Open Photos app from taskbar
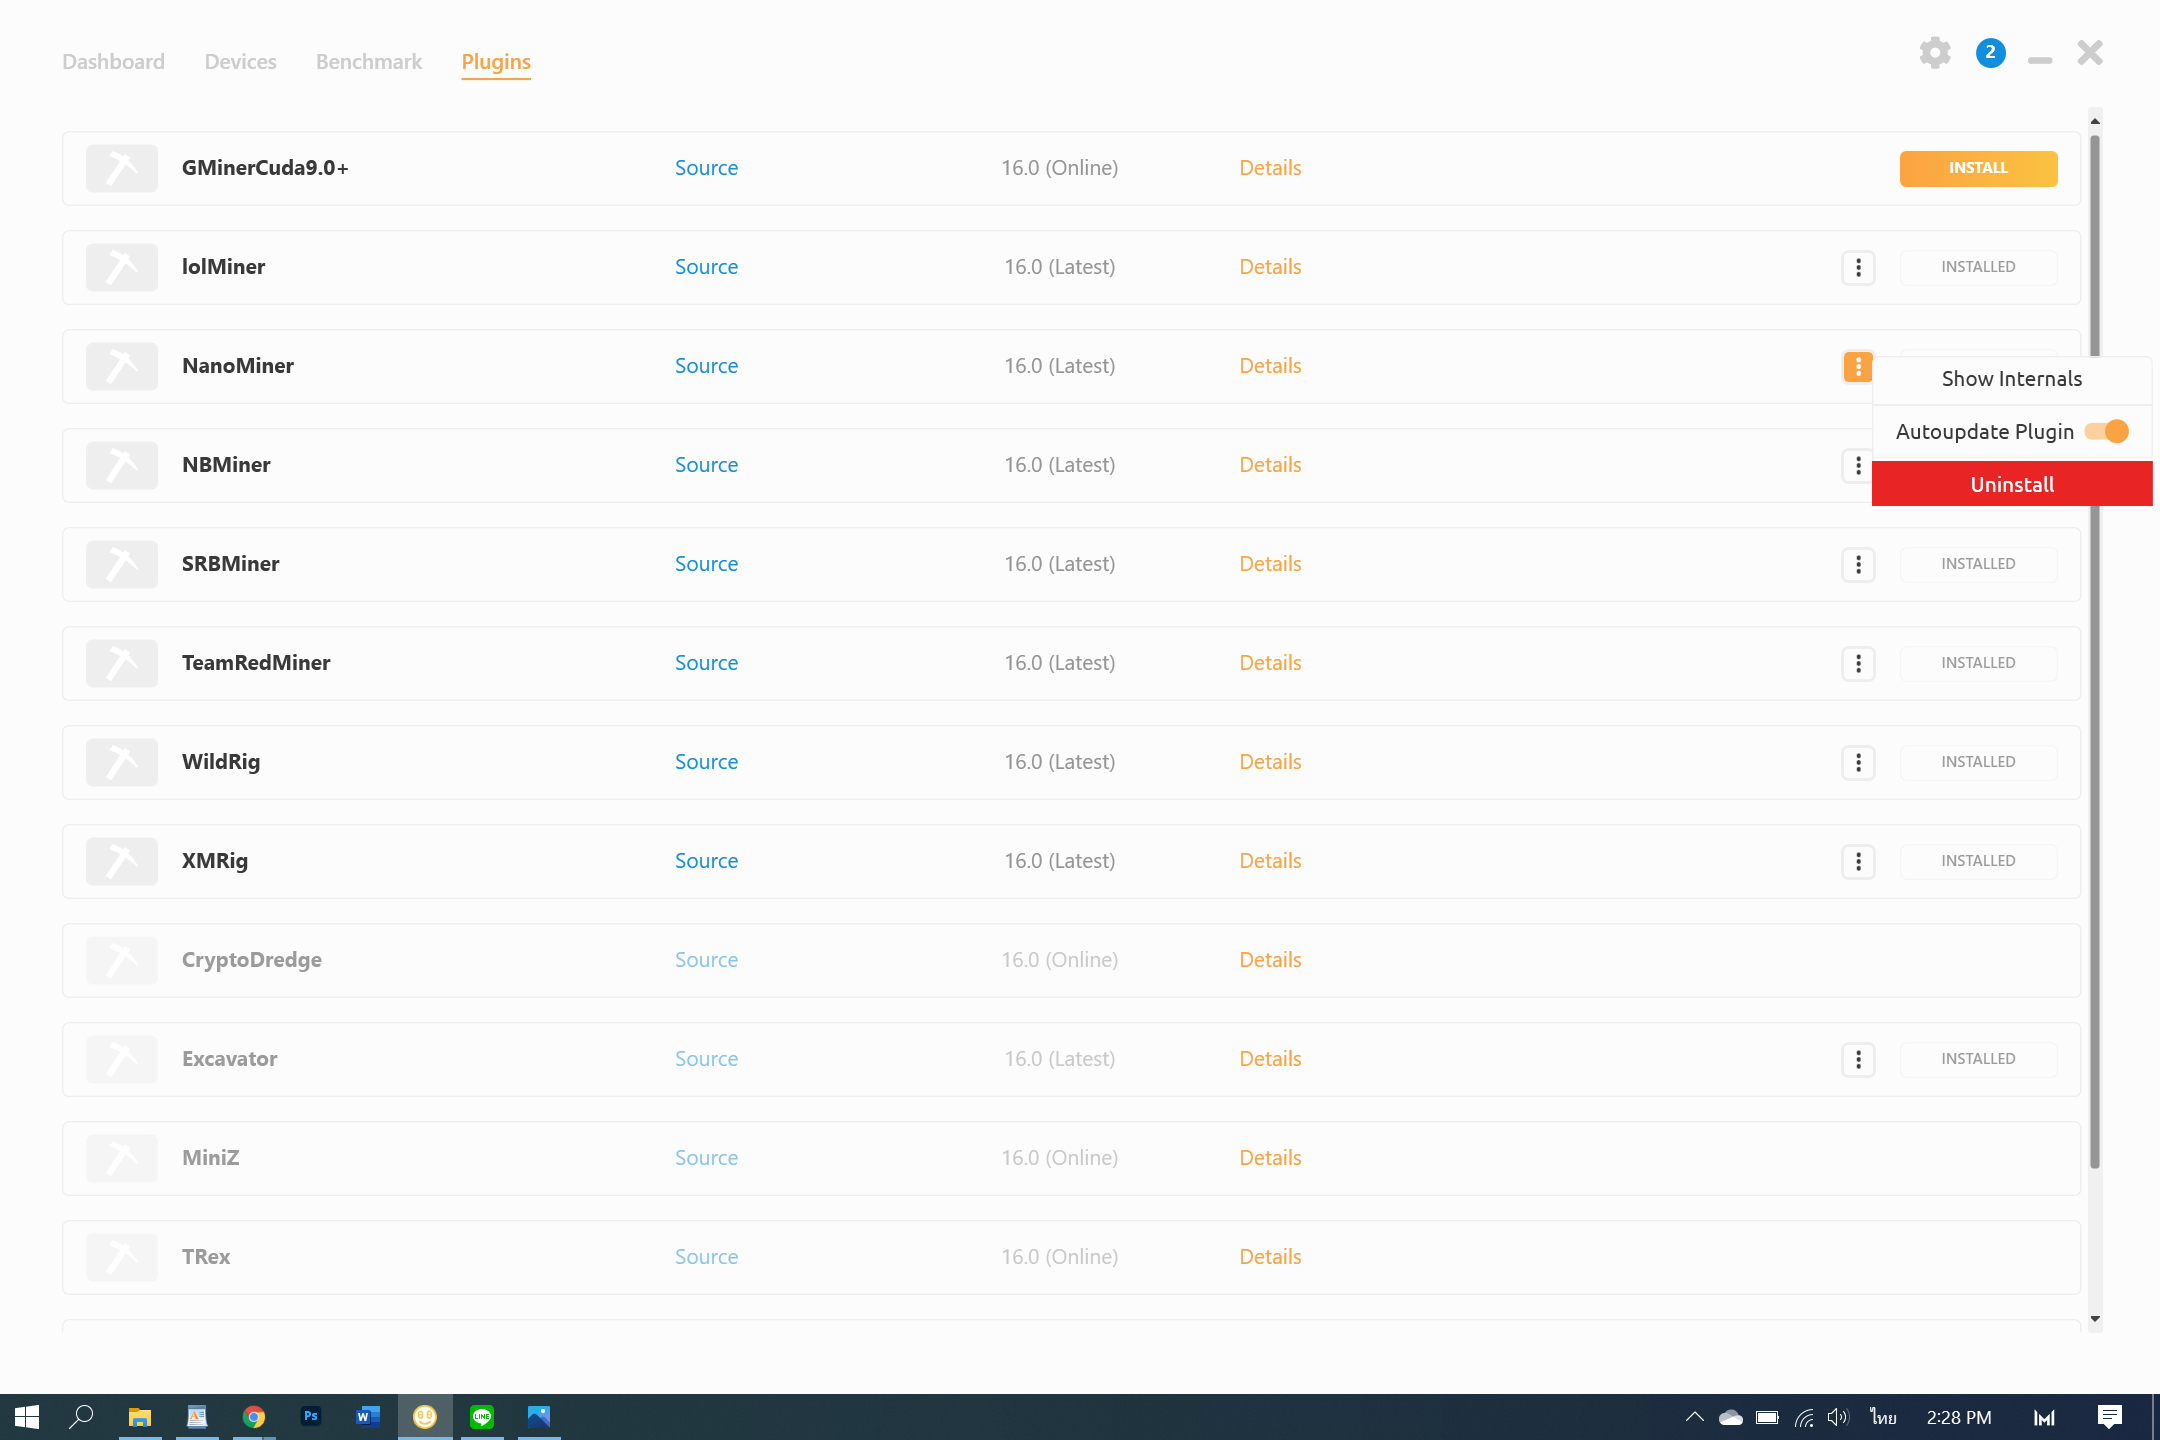Image resolution: width=2160 pixels, height=1440 pixels. pos(539,1417)
